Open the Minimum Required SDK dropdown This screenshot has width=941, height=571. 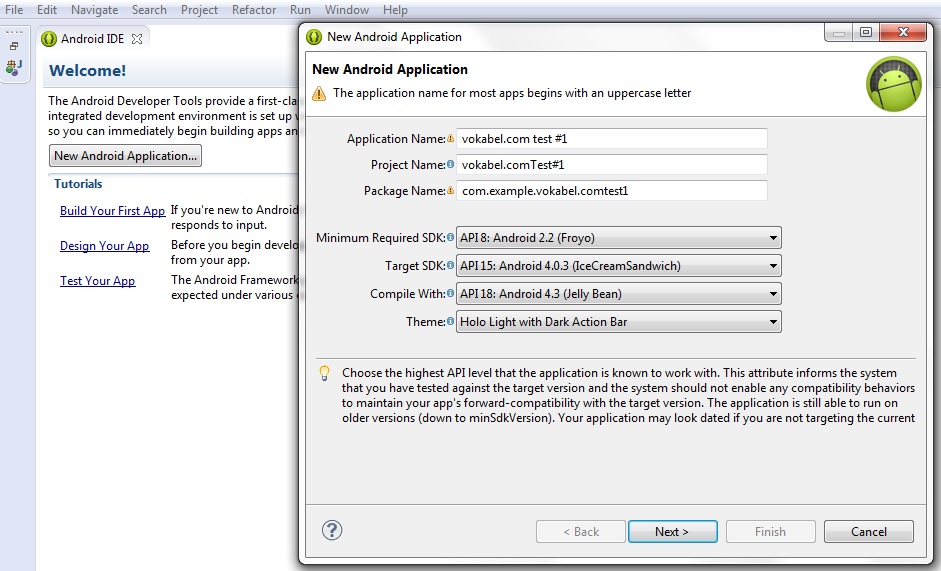point(619,238)
